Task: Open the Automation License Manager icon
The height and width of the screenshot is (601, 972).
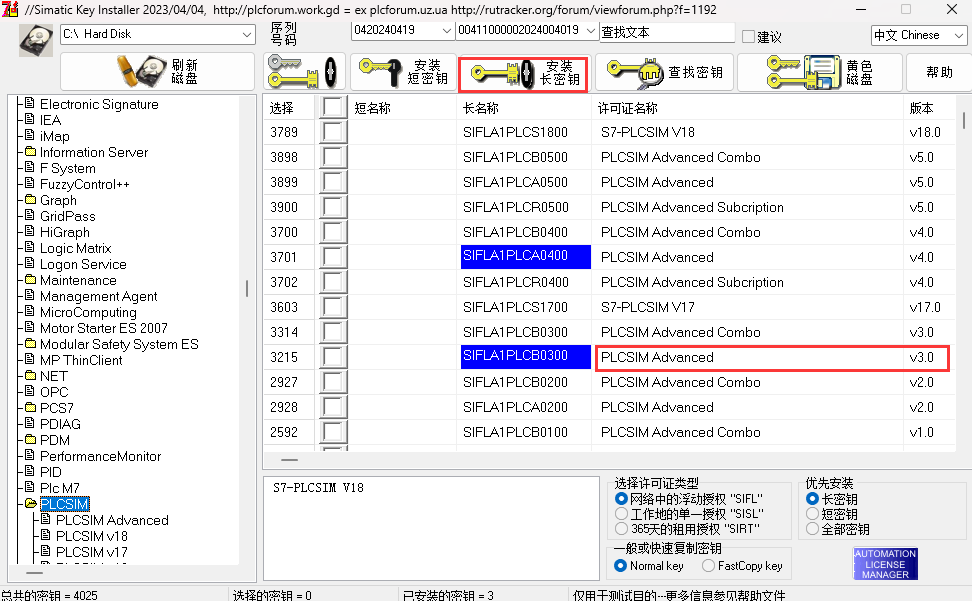Action: [885, 563]
